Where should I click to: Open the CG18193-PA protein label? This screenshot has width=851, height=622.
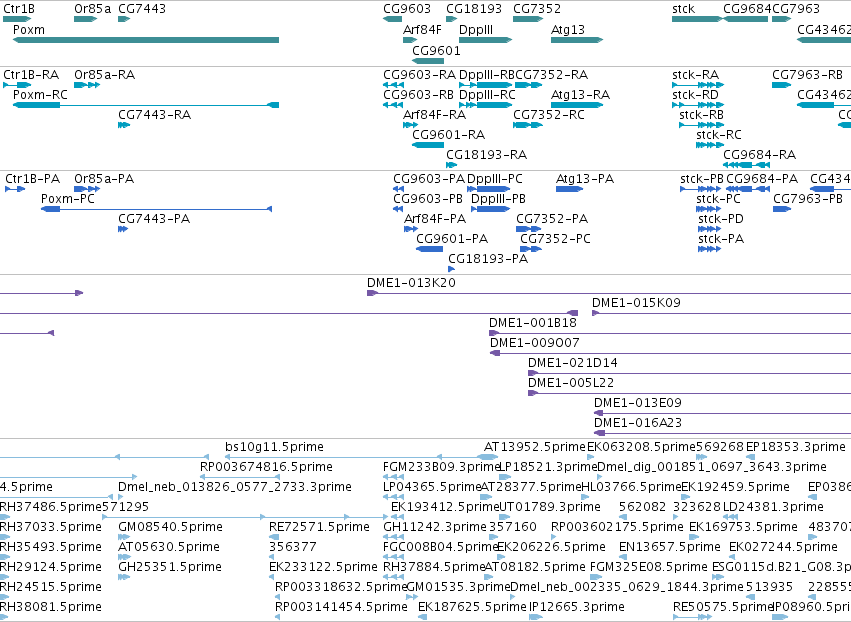pyautogui.click(x=488, y=259)
